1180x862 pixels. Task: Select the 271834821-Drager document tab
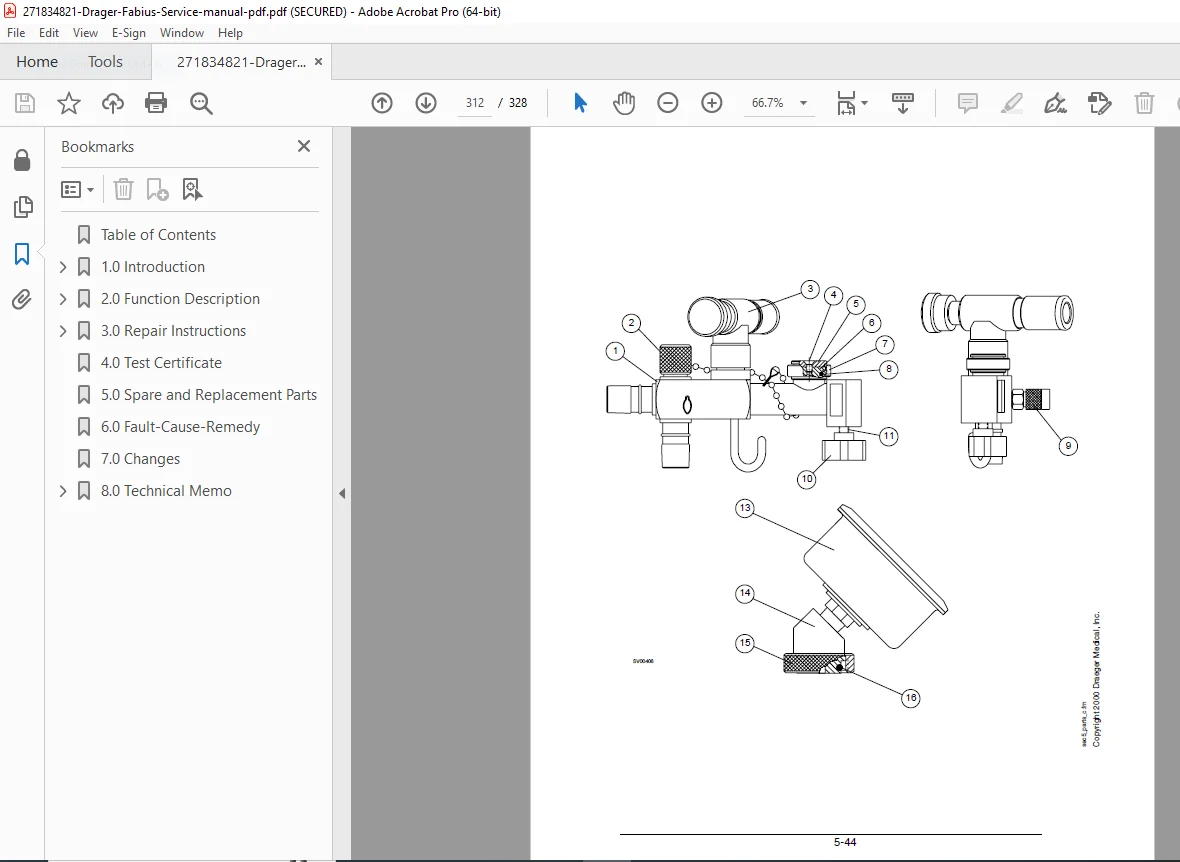tap(242, 62)
